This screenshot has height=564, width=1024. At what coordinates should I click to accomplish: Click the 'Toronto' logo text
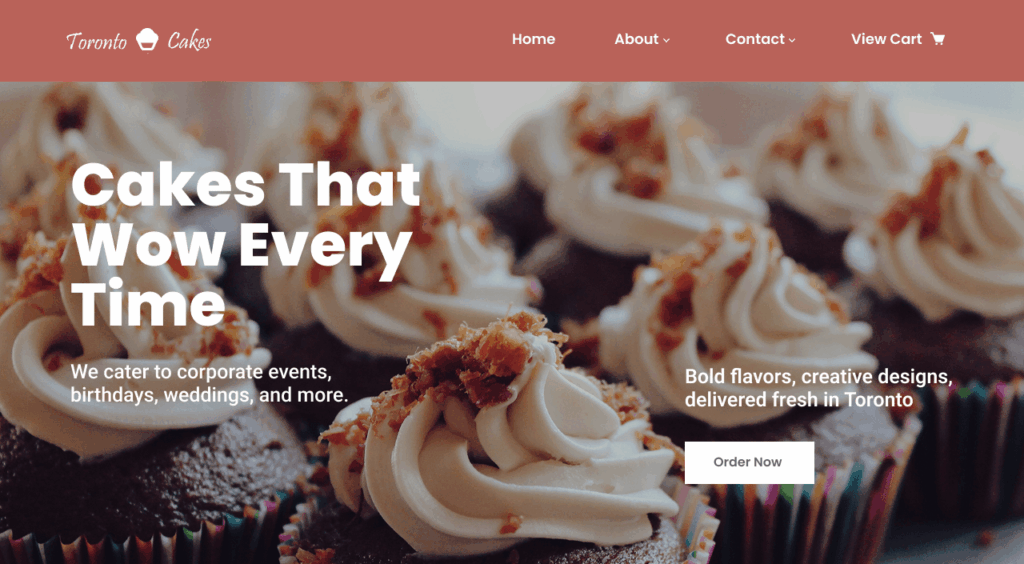pyautogui.click(x=97, y=41)
